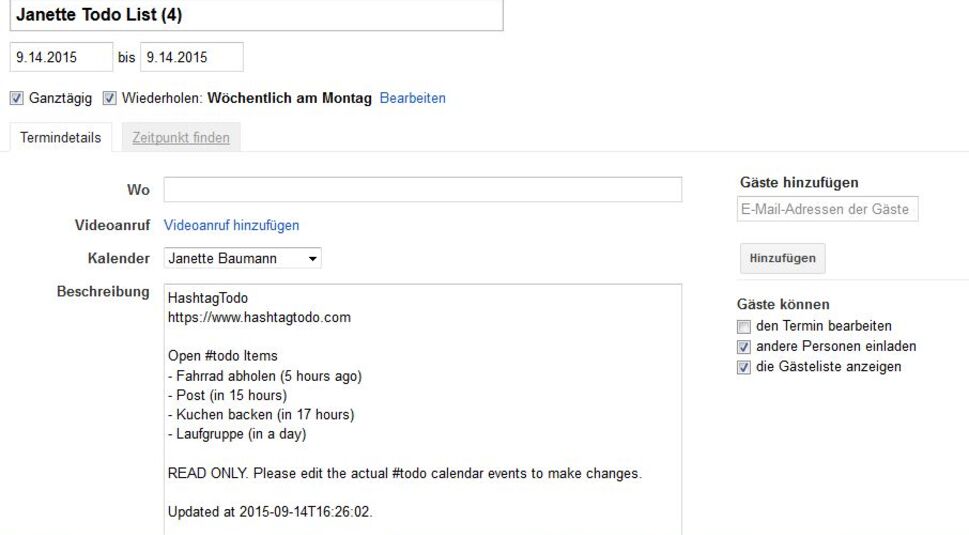
Task: Uncheck 'die Gästeliste anzeigen' option
Action: point(743,367)
